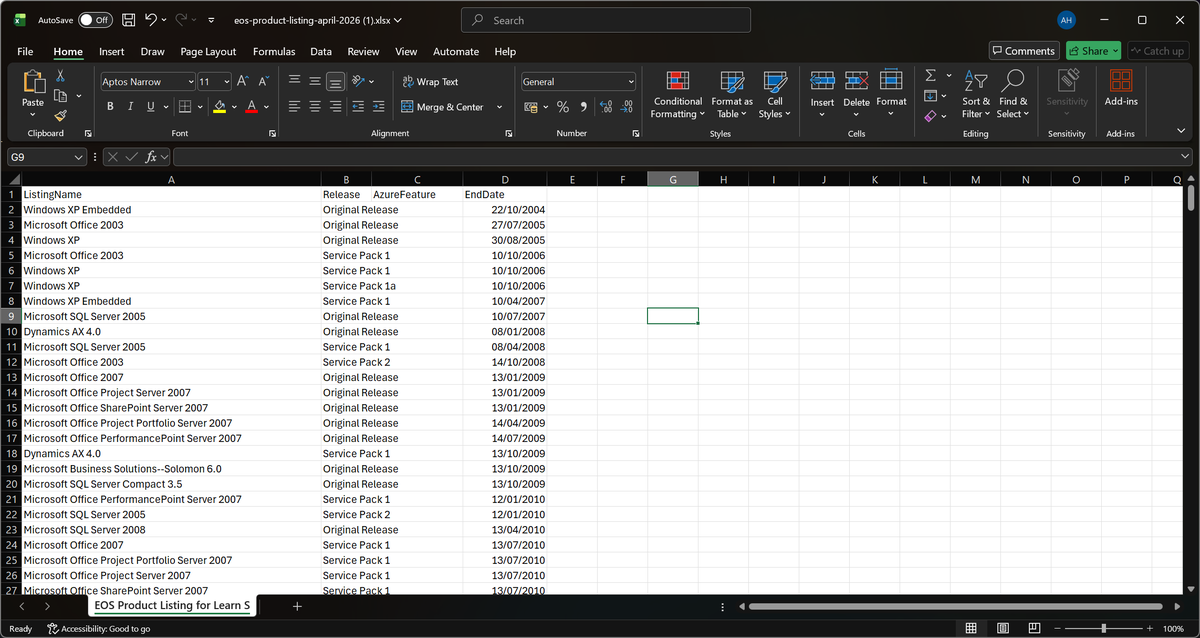
Task: Open the font size dropdown
Action: pos(227,82)
